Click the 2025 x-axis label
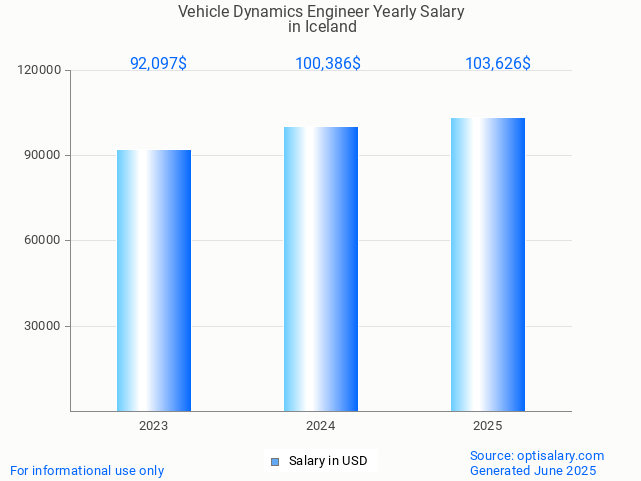641x481 pixels. (x=488, y=426)
